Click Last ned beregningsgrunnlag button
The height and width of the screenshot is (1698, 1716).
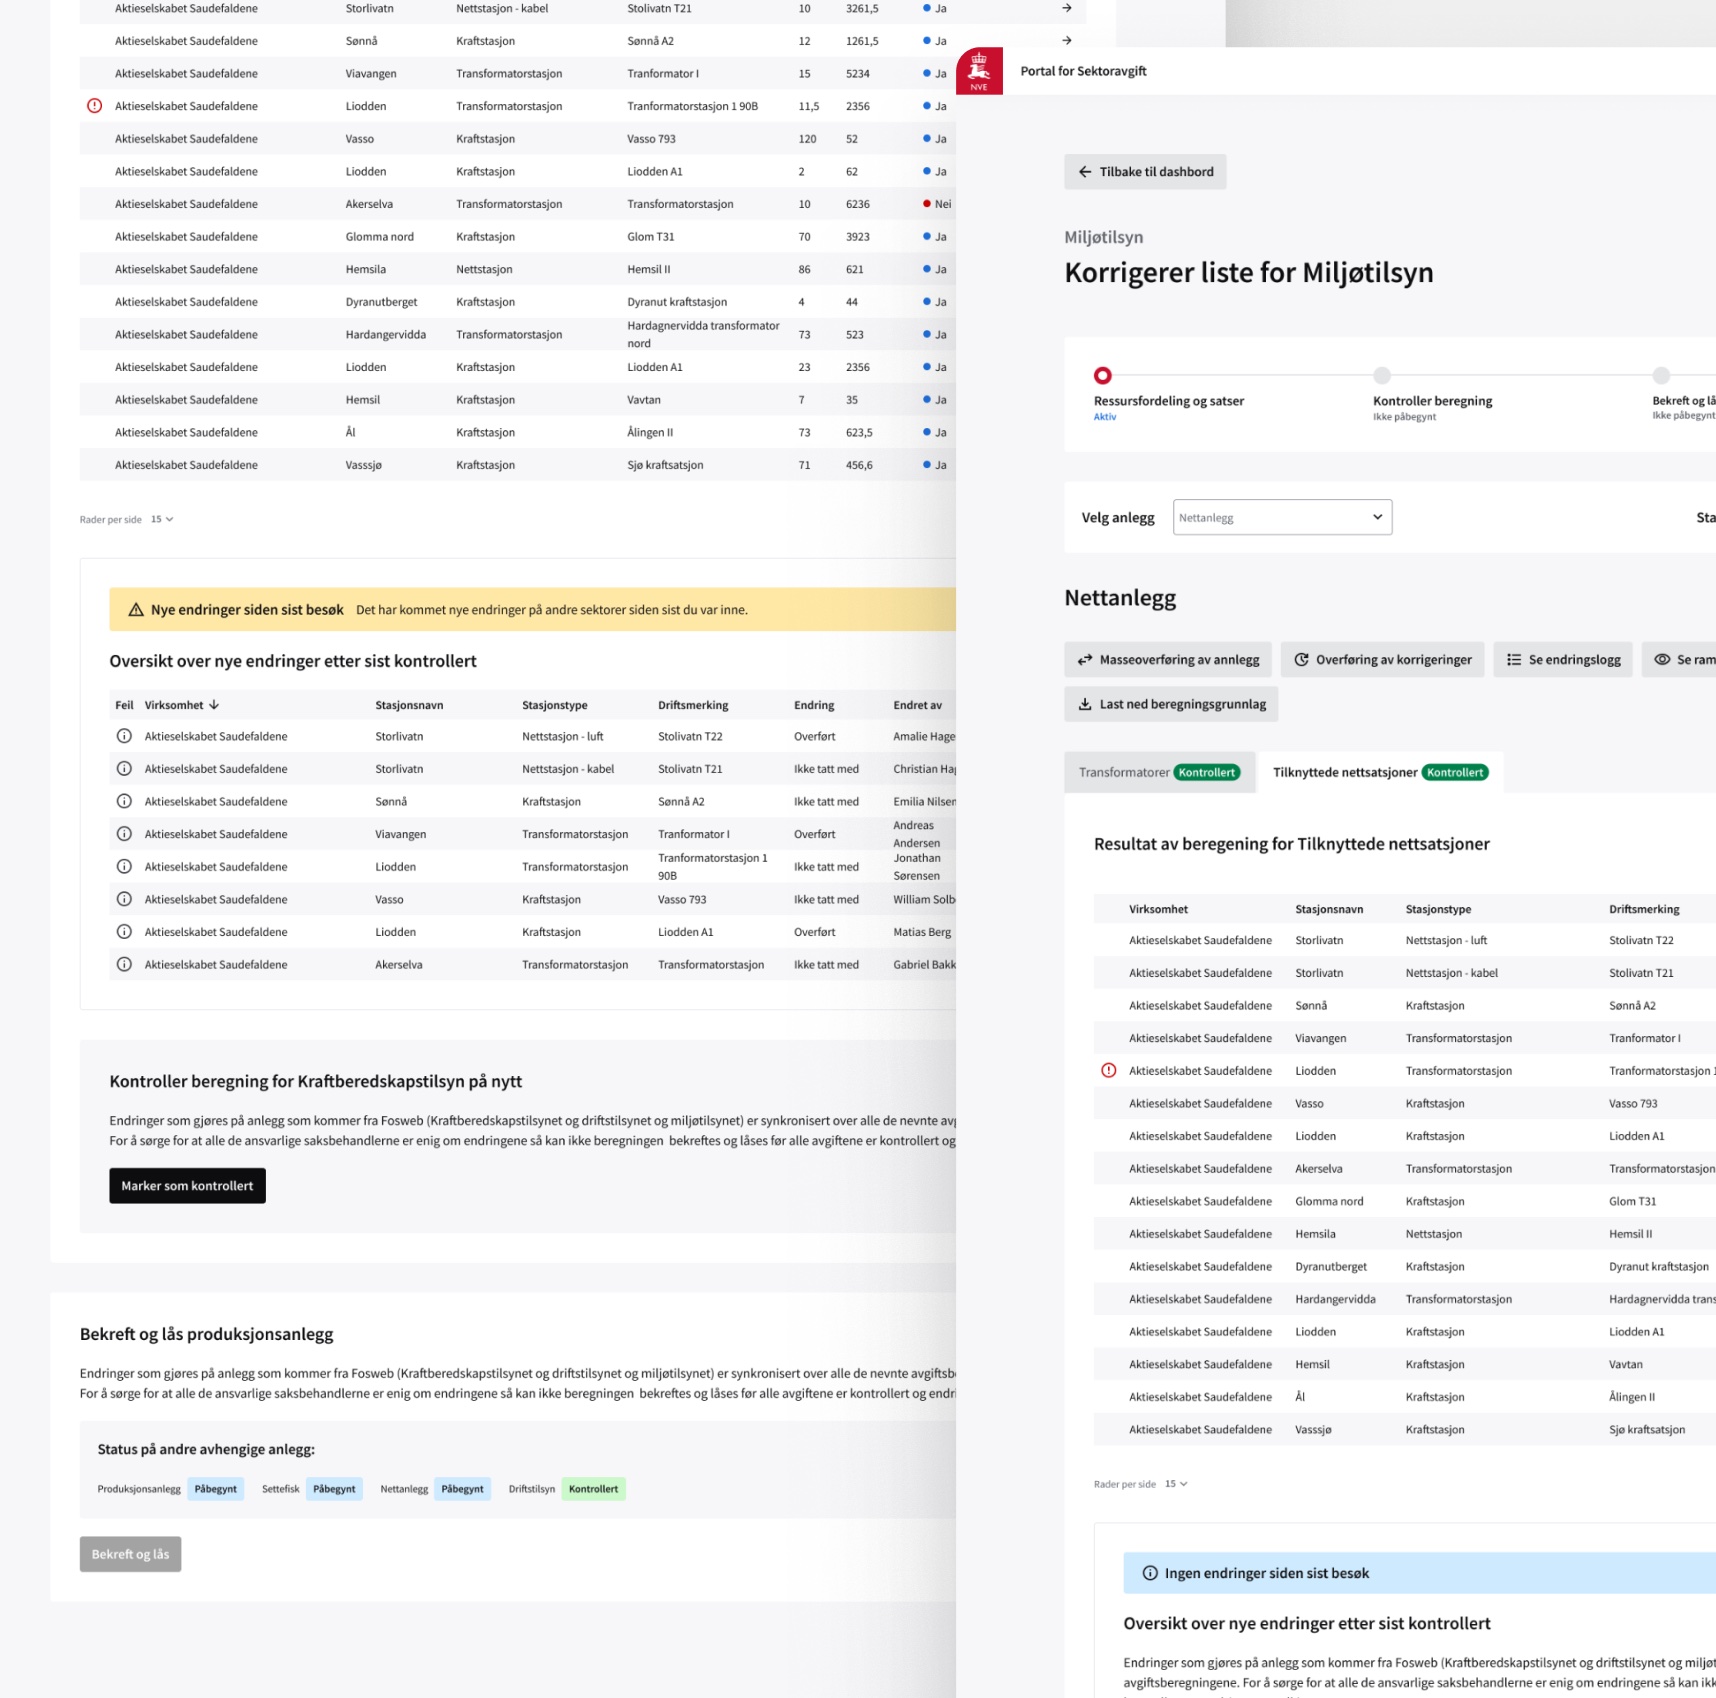coord(1171,704)
